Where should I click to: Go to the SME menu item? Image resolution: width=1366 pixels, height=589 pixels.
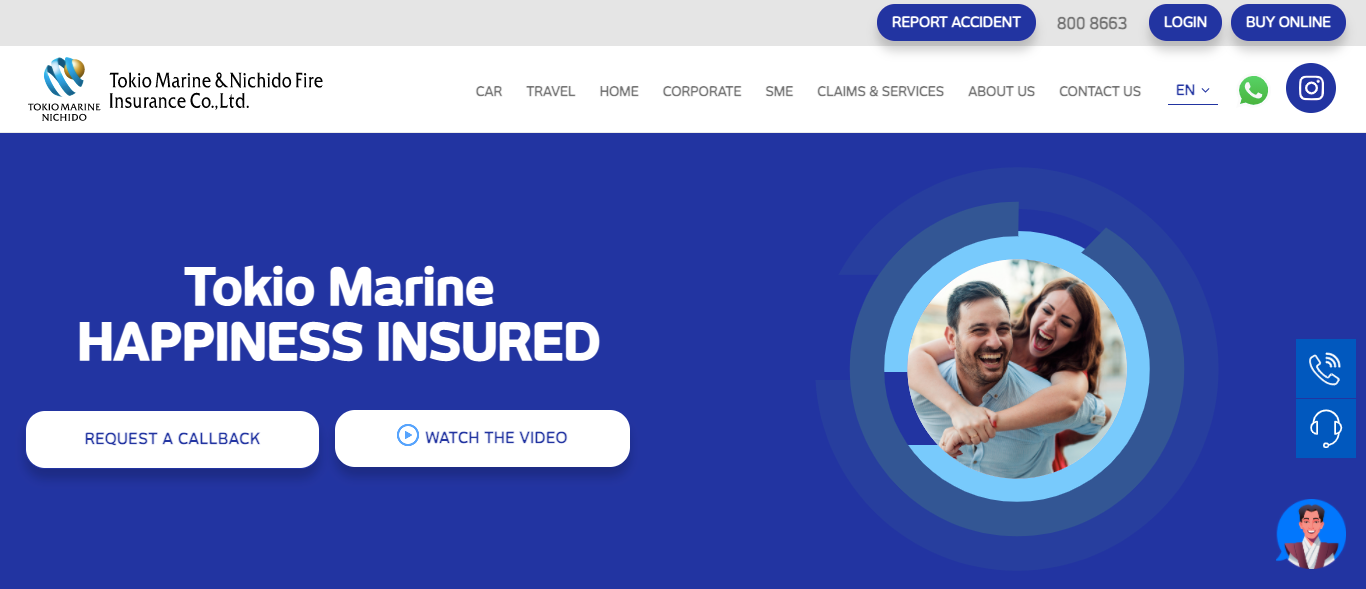pos(779,91)
